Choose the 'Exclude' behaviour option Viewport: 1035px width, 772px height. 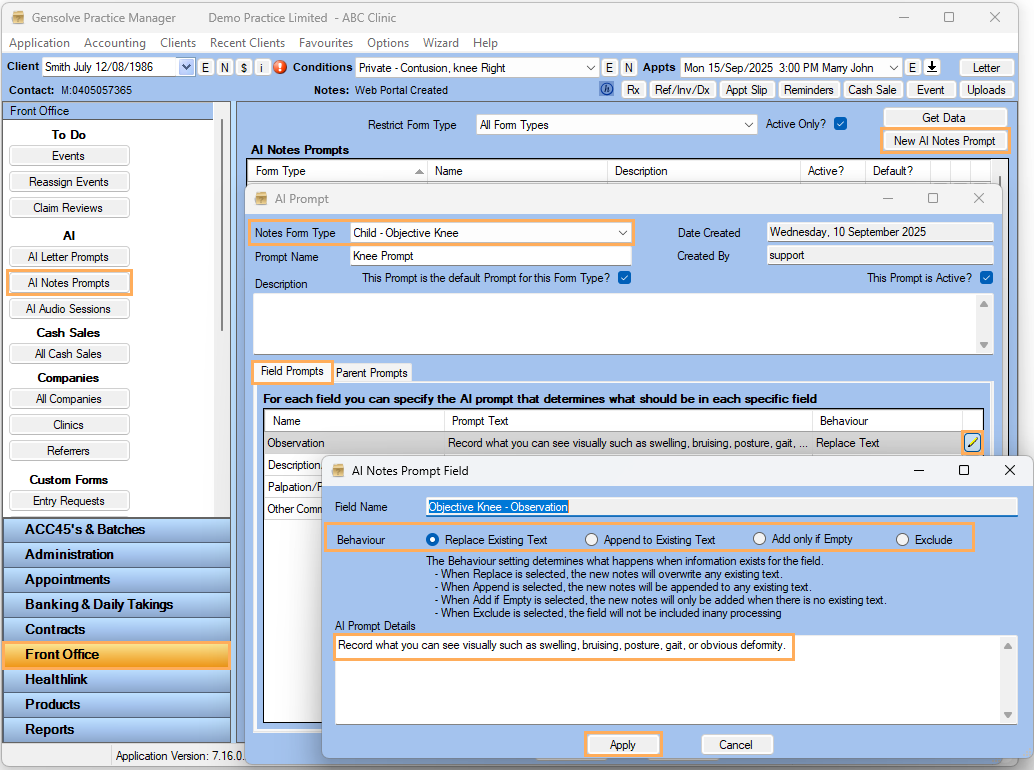[x=903, y=539]
